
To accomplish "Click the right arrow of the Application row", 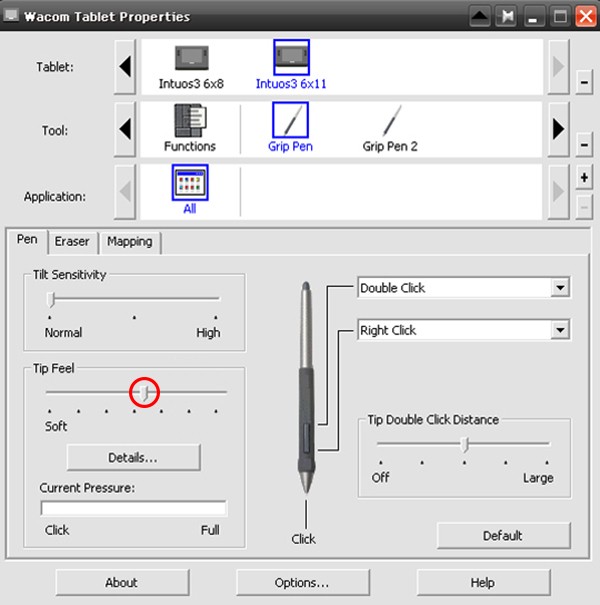I will [x=558, y=192].
